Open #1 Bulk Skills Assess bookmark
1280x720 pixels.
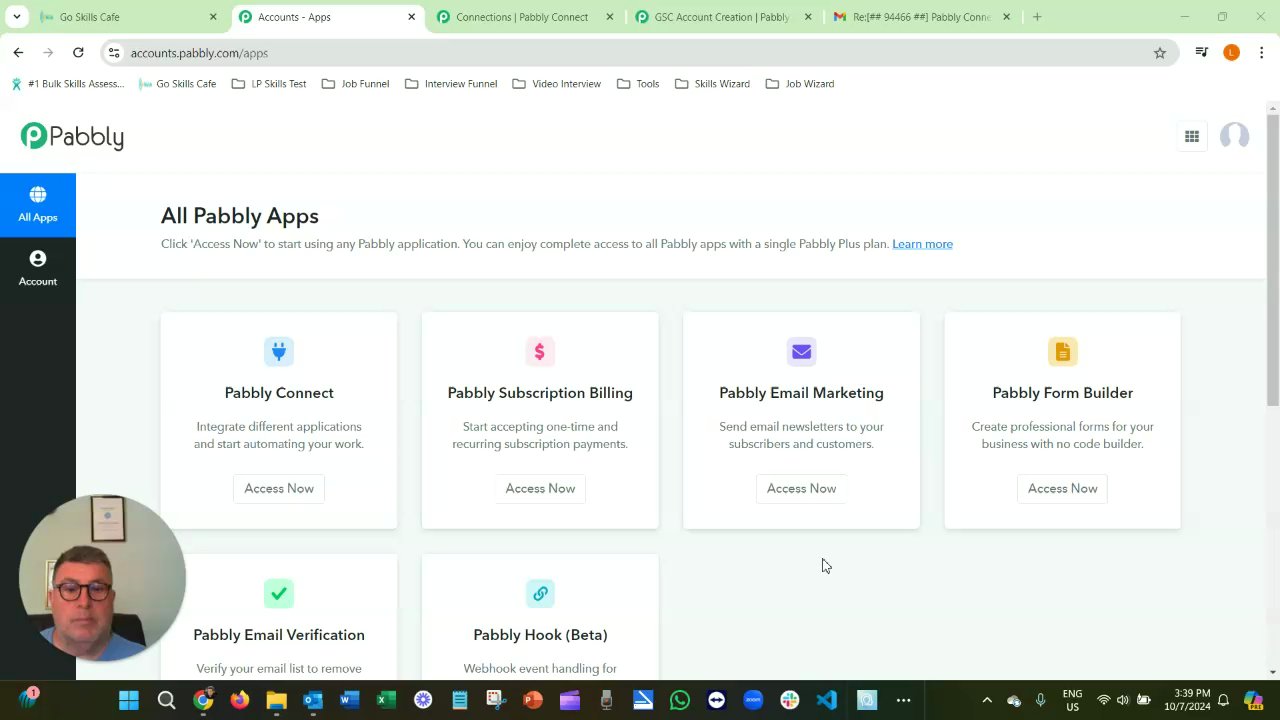point(68,84)
